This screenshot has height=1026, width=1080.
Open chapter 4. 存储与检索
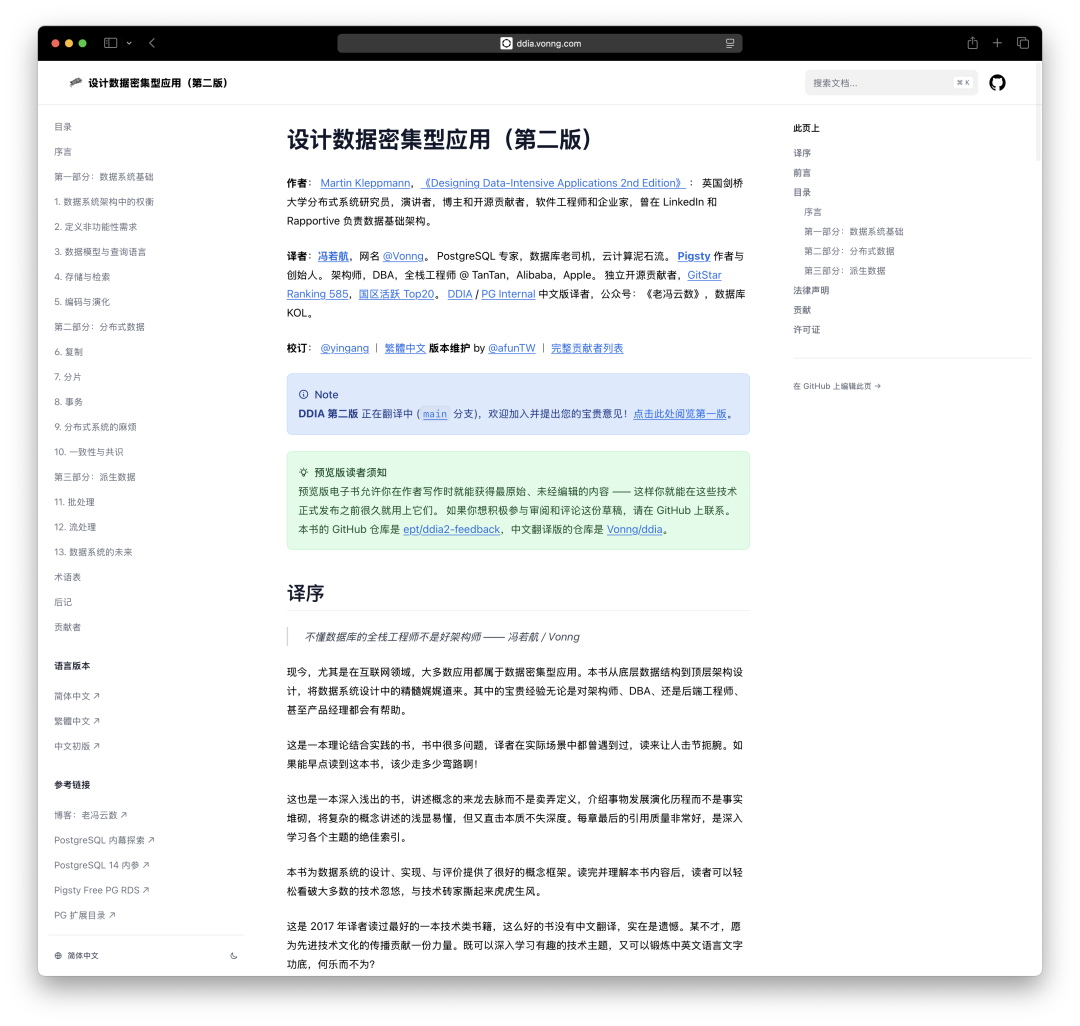coord(82,277)
